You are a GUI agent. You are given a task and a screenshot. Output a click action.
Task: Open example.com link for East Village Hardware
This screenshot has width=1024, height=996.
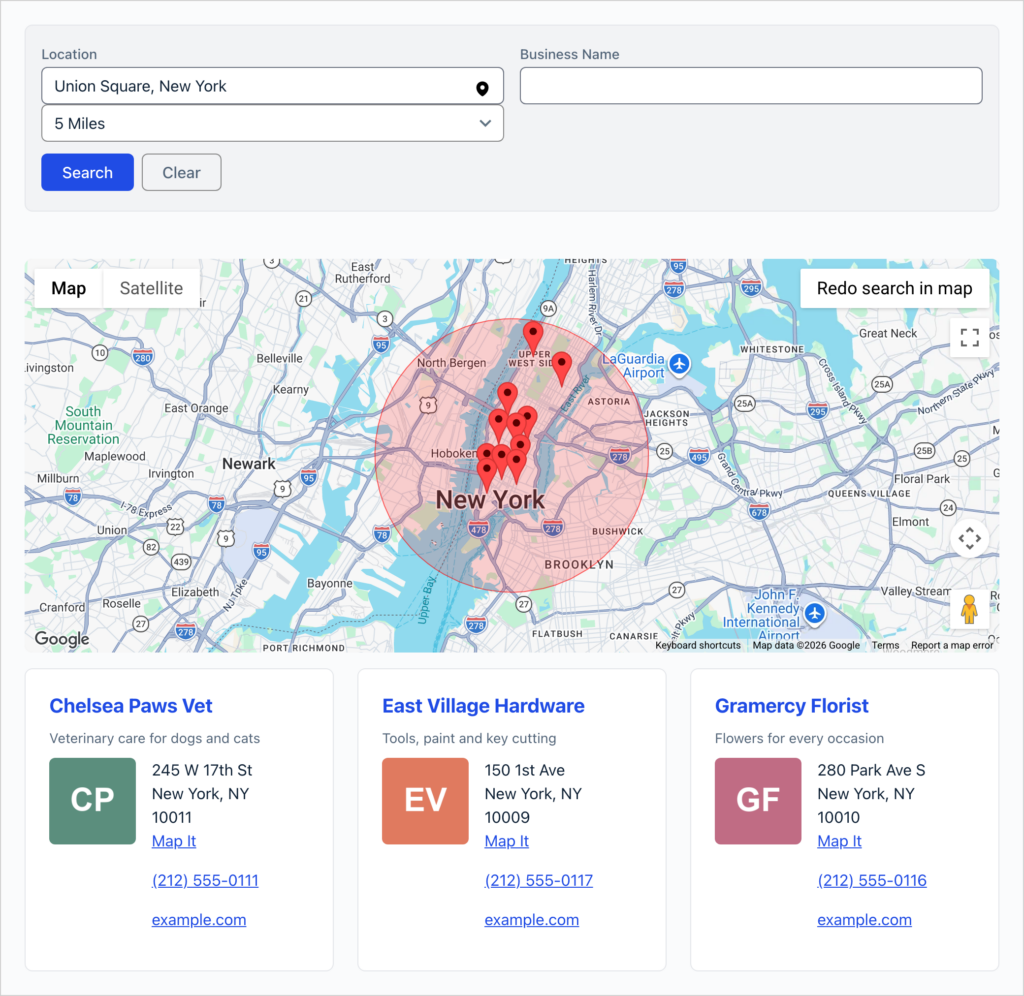532,920
